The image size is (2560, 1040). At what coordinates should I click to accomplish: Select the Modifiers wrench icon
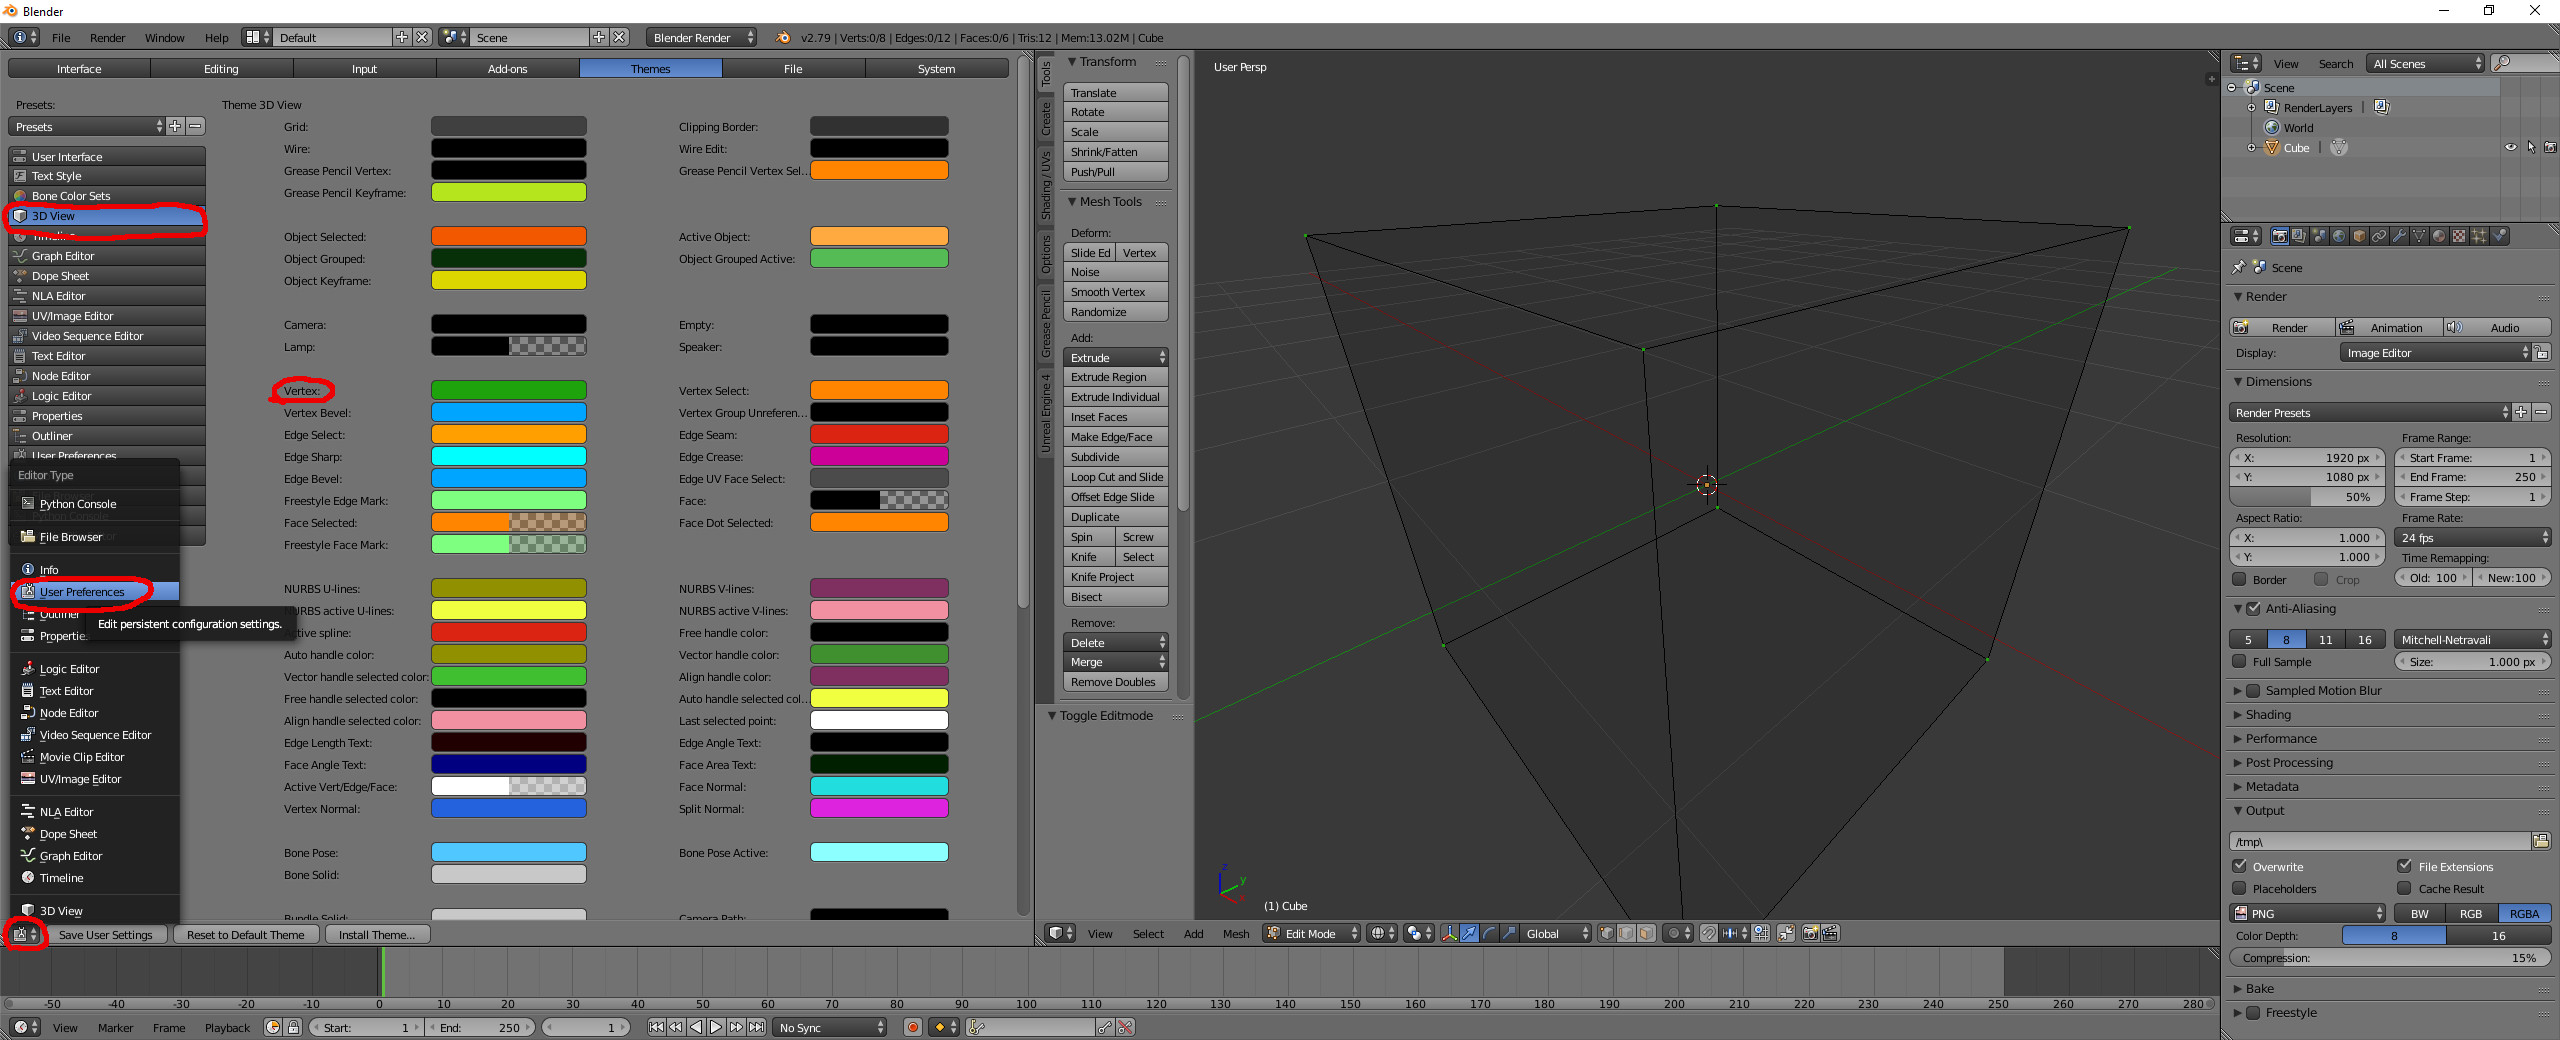[x=2399, y=237]
